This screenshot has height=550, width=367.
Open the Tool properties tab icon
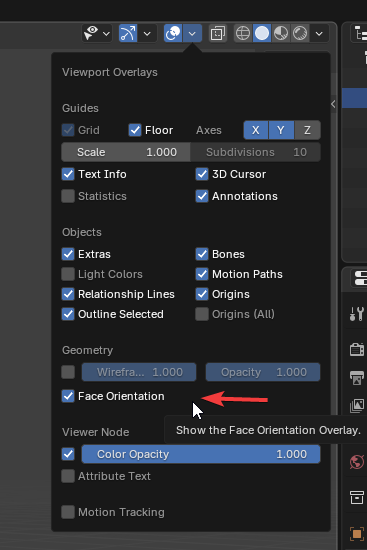tap(357, 314)
